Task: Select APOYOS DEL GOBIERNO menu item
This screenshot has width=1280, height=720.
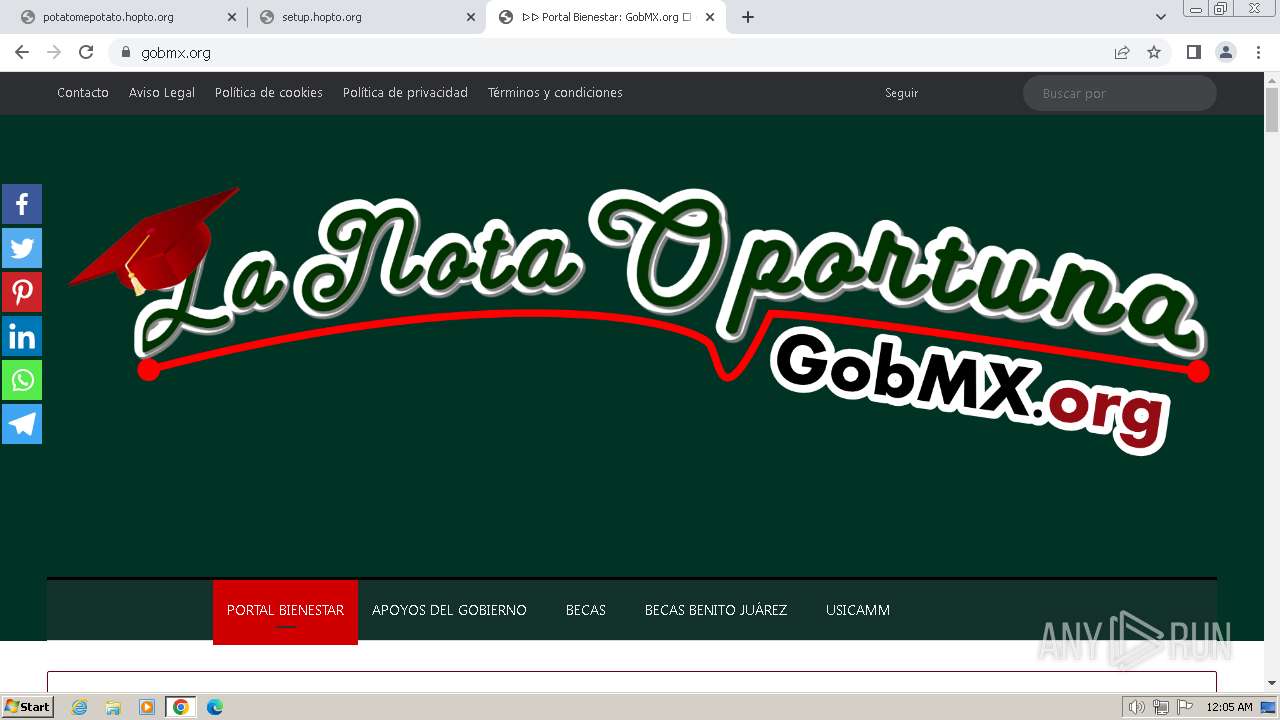Action: 449,610
